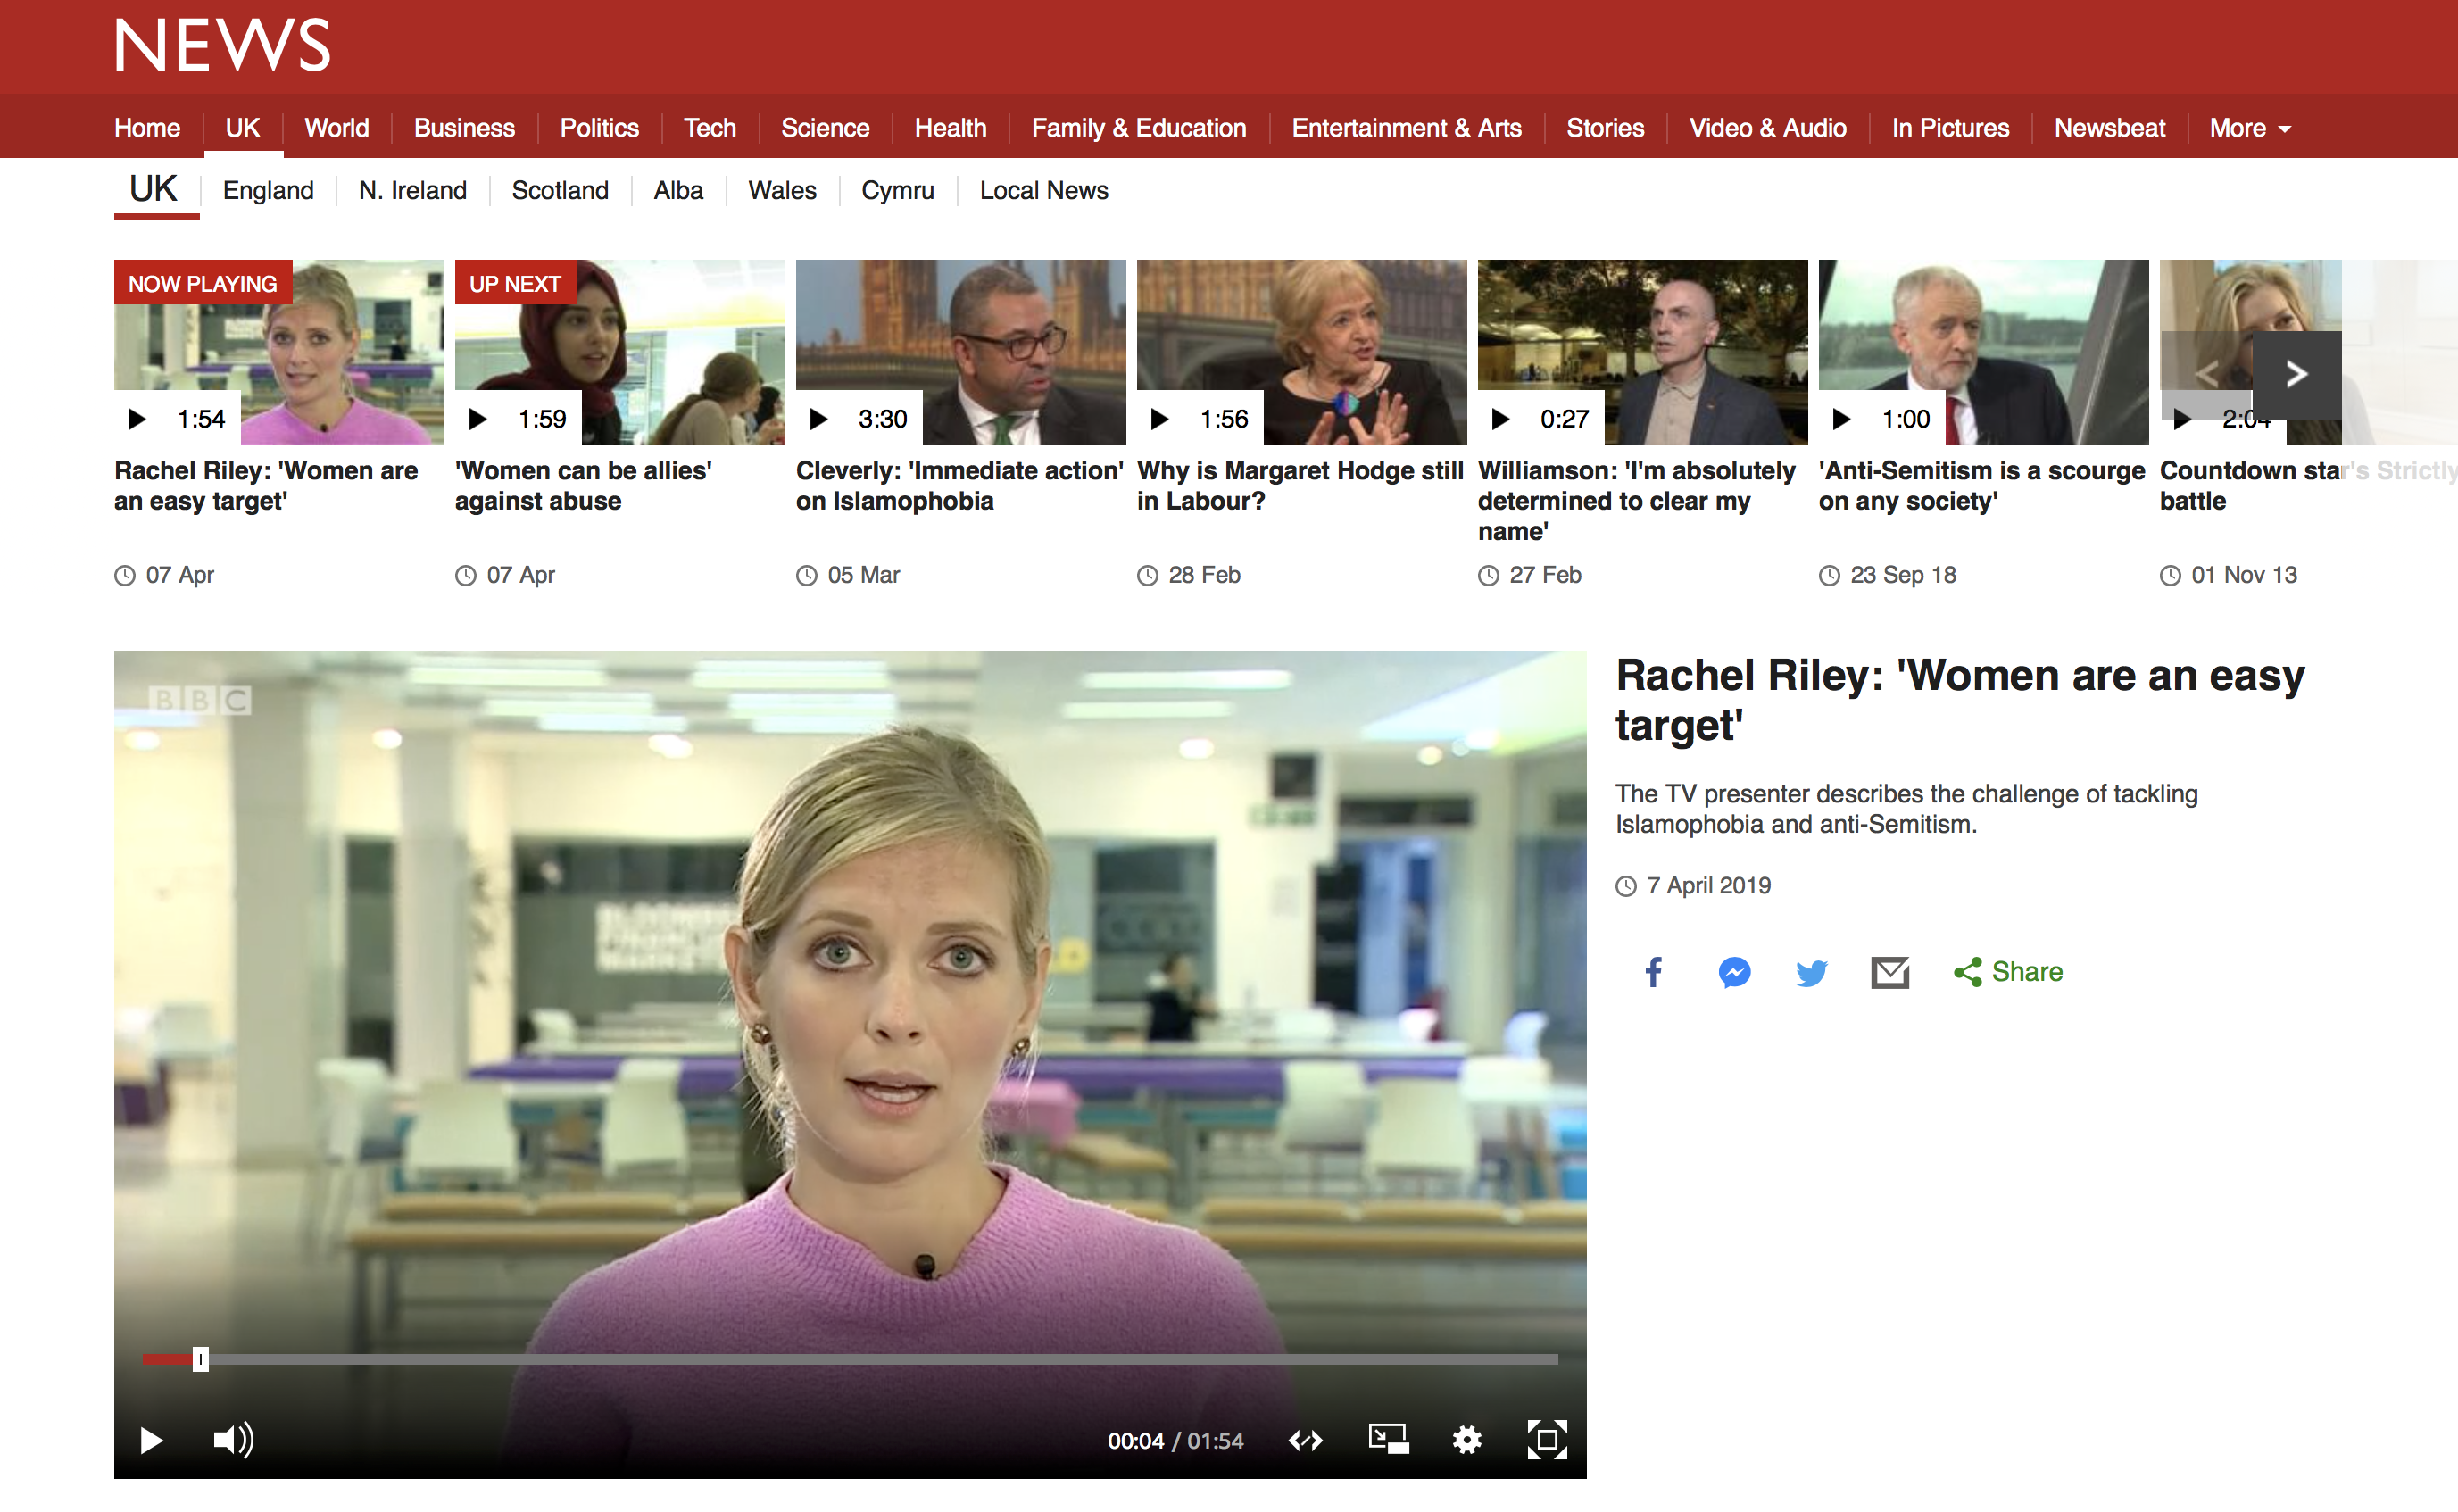
Task: Open the Health section
Action: pyautogui.click(x=950, y=128)
